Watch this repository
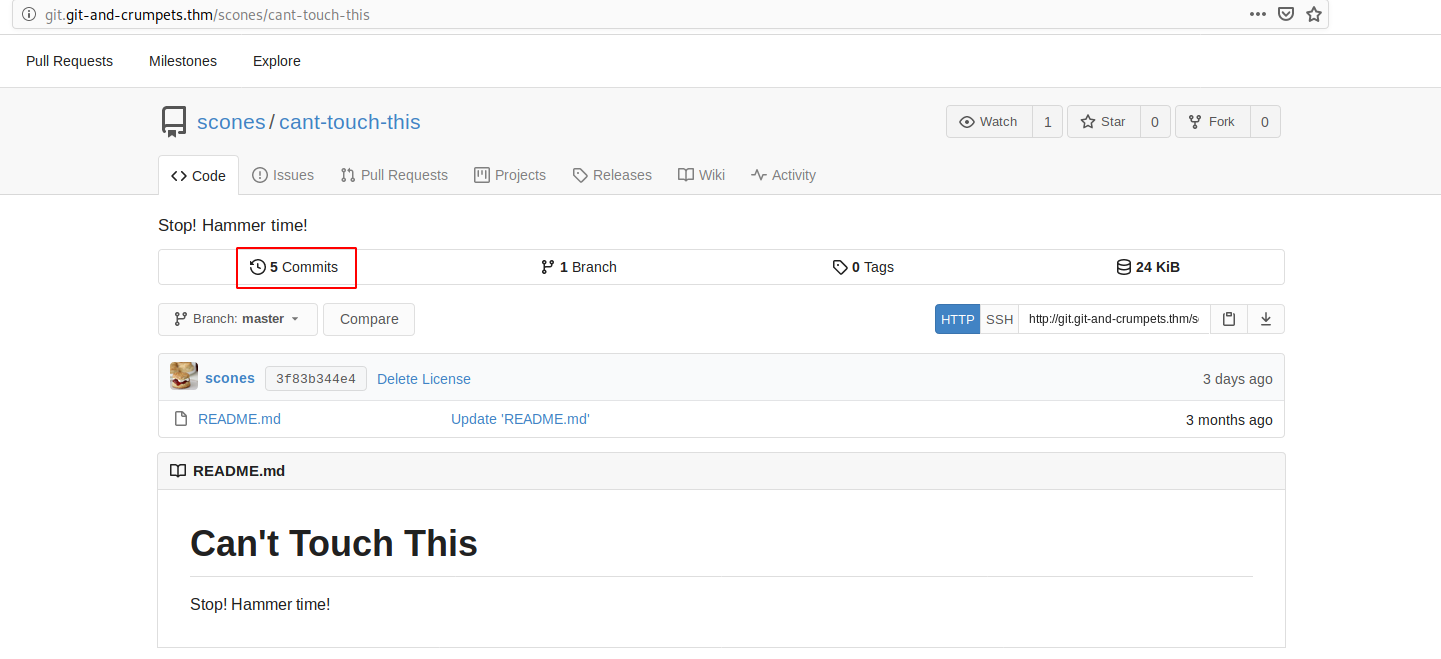 click(x=989, y=122)
